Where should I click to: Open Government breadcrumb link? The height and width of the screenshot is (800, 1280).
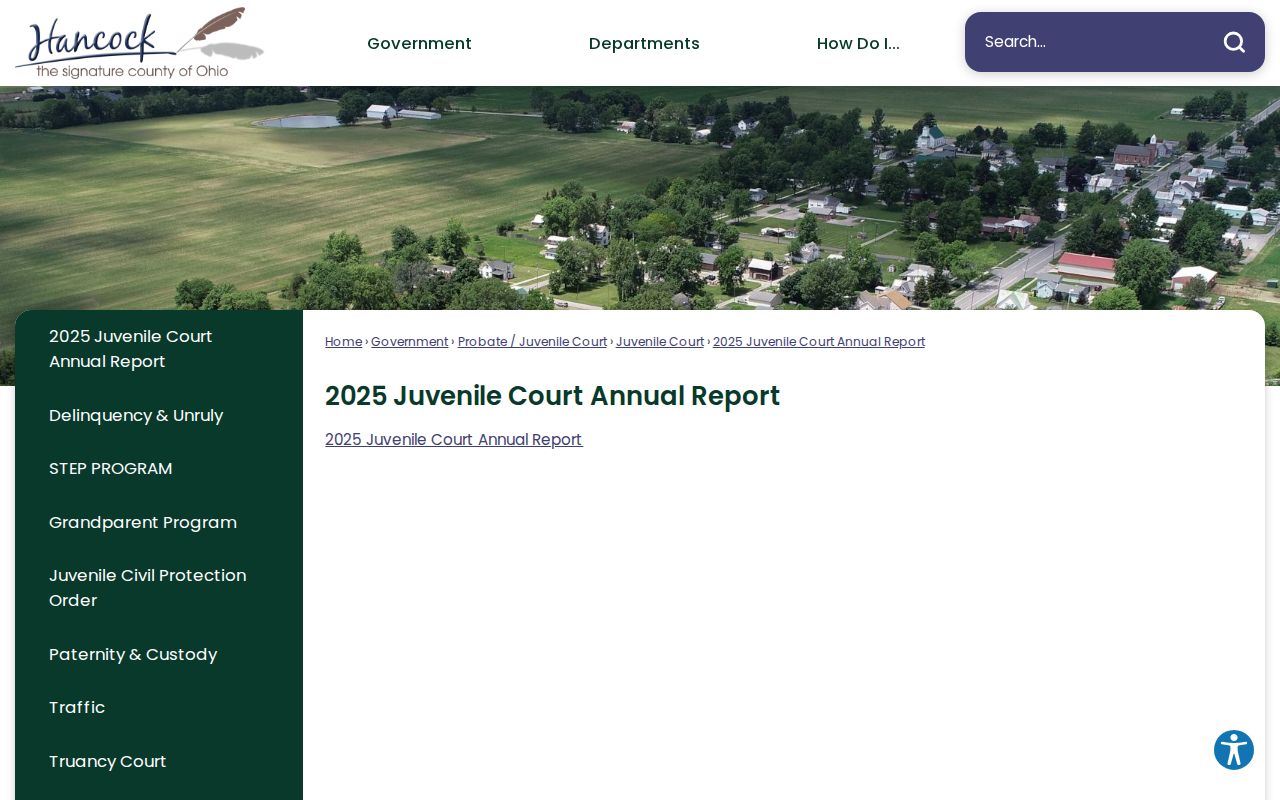coord(410,342)
